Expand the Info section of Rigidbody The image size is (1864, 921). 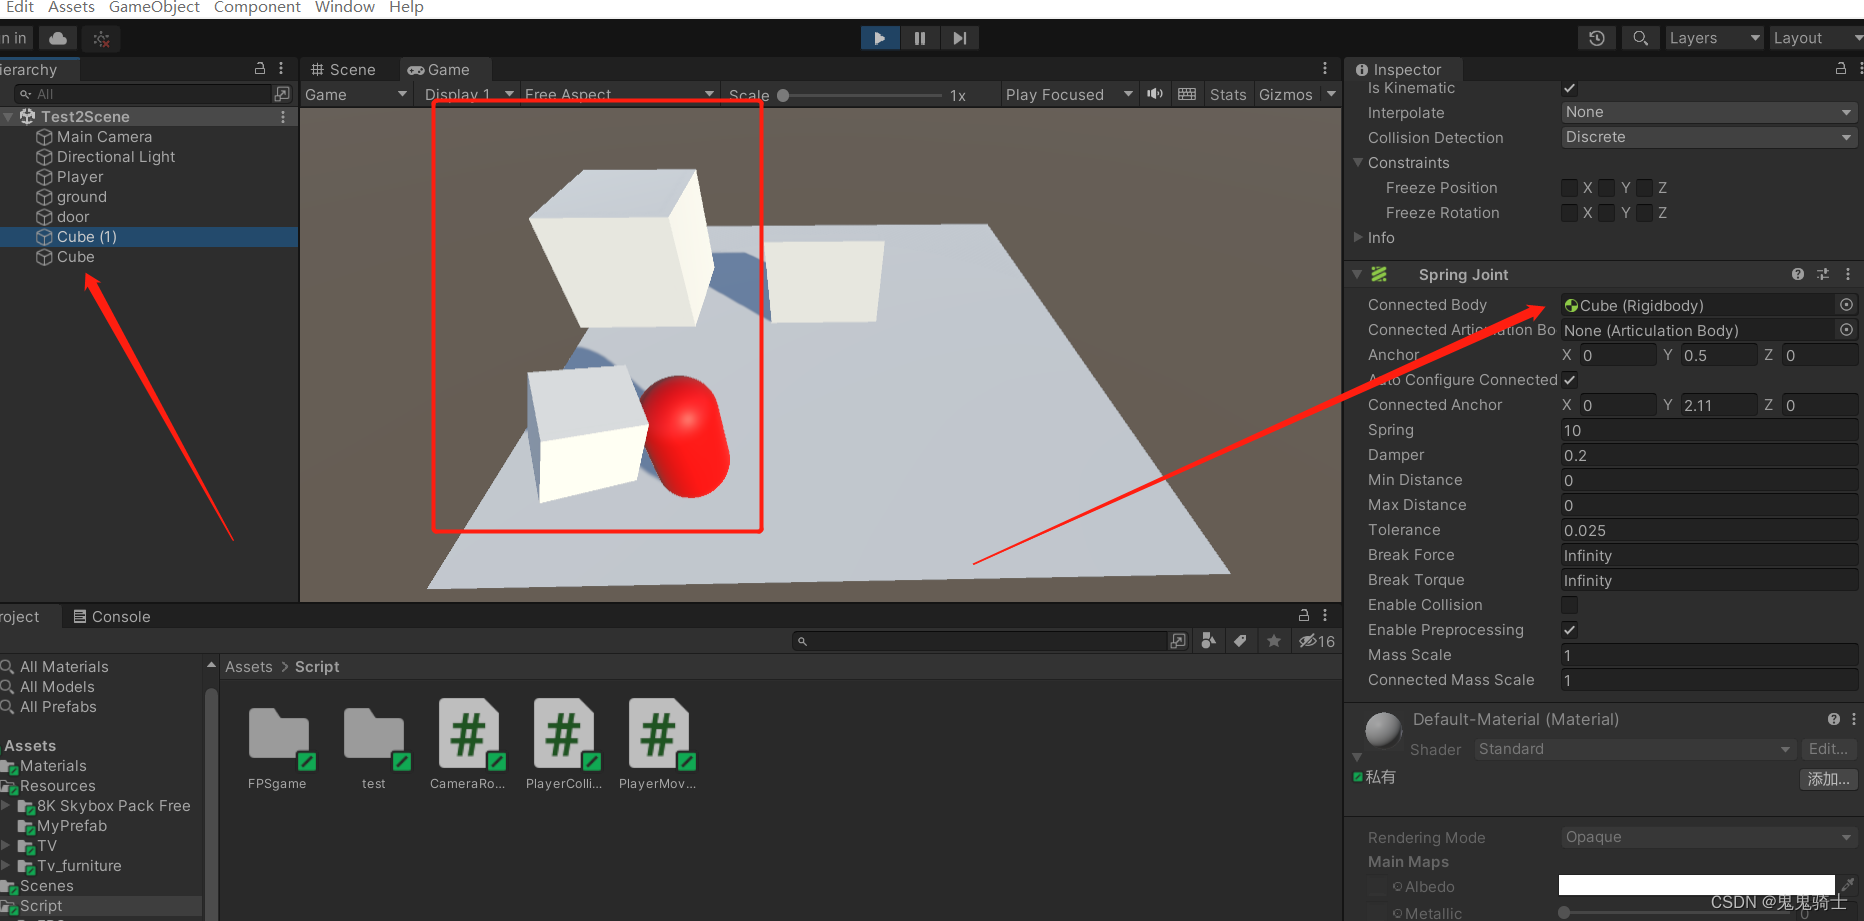tap(1358, 238)
